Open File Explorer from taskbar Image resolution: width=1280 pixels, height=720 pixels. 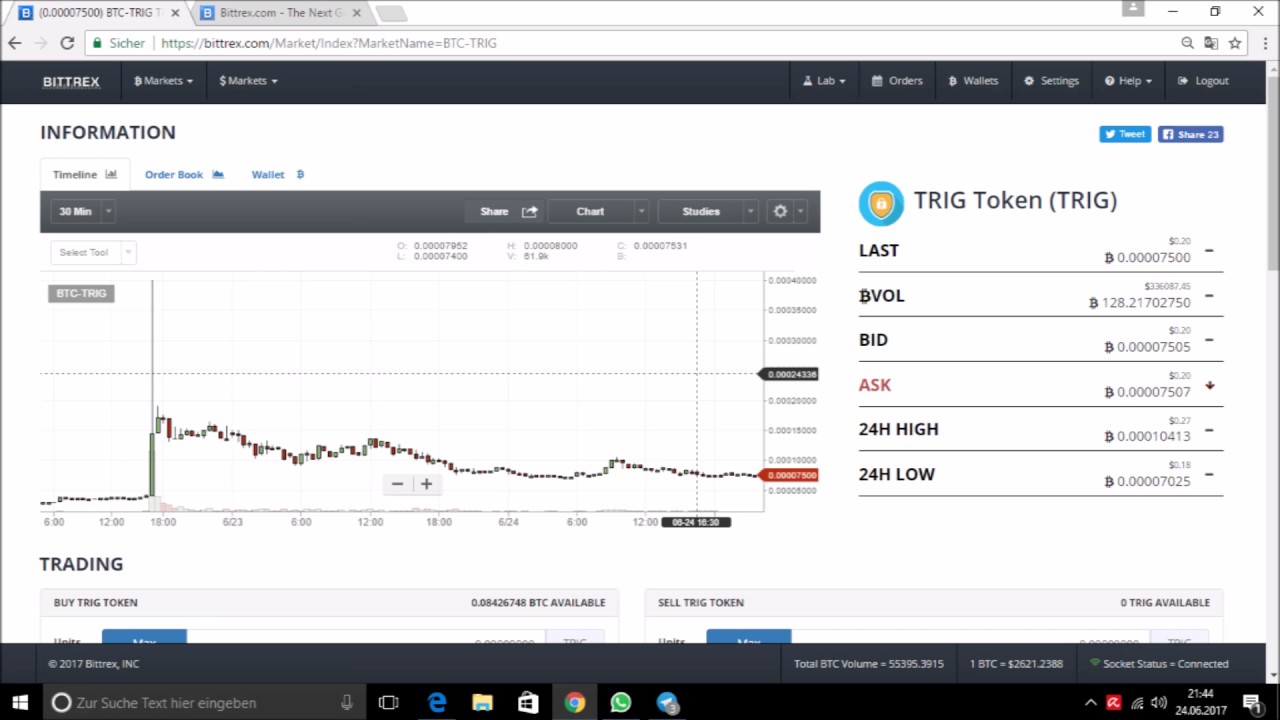482,702
